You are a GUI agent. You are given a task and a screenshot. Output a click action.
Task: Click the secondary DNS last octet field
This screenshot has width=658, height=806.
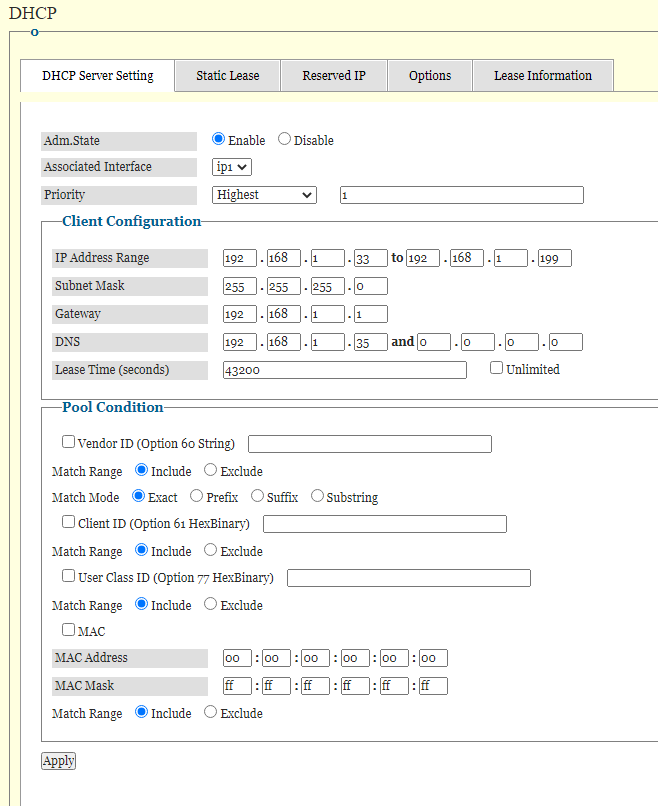coord(565,342)
